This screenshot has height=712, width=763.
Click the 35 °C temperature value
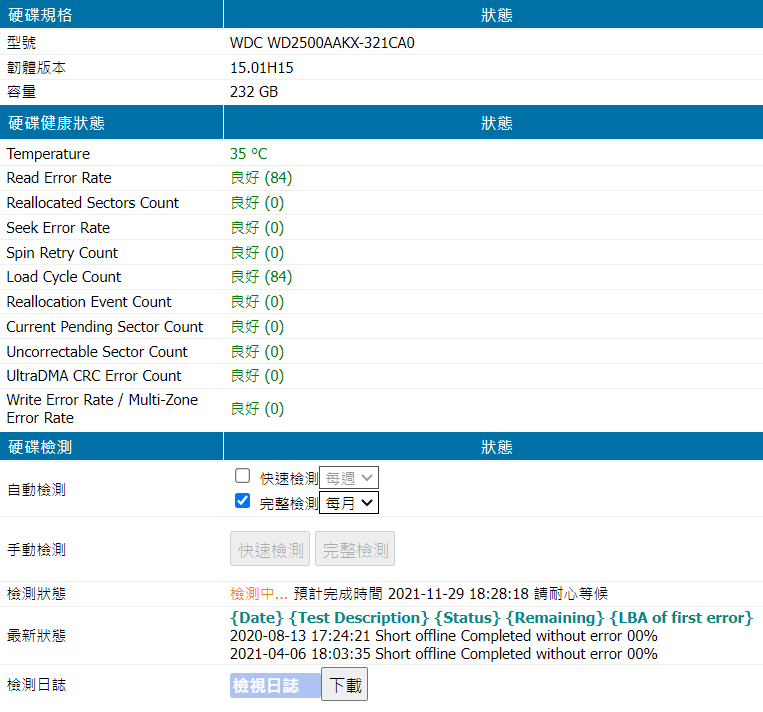pyautogui.click(x=249, y=154)
